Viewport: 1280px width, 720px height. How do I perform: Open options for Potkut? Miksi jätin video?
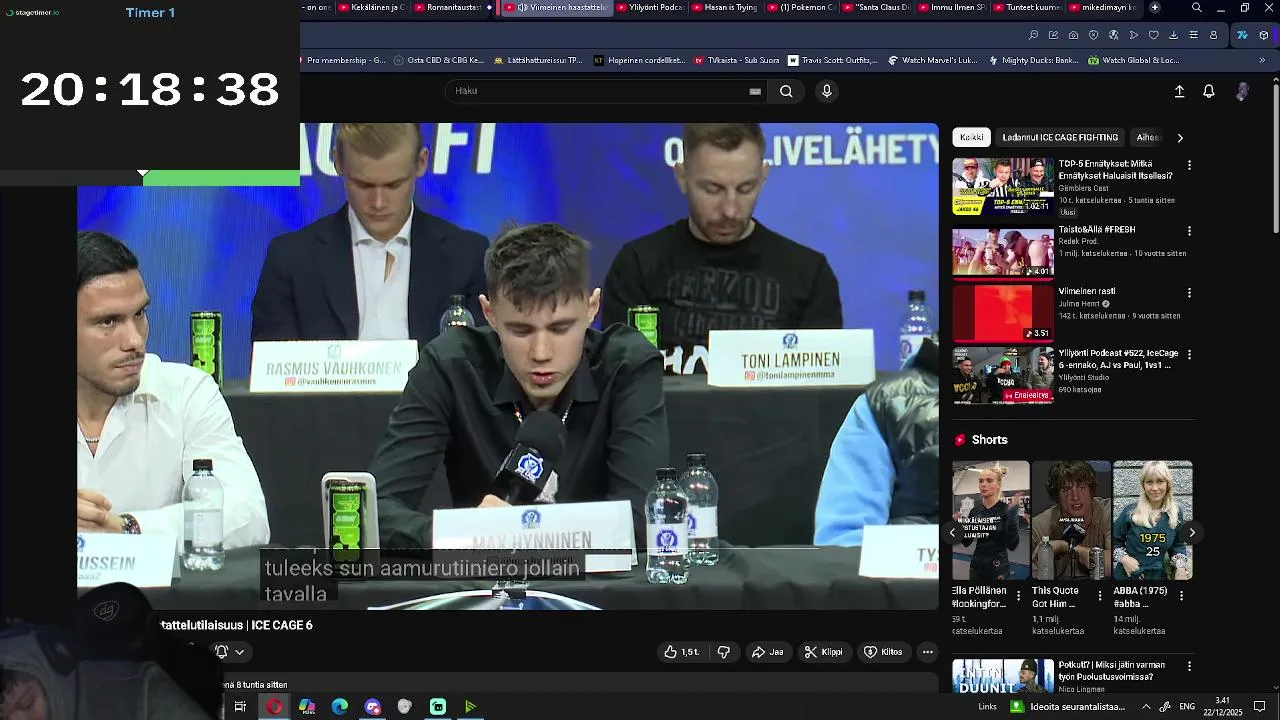[x=1189, y=666]
